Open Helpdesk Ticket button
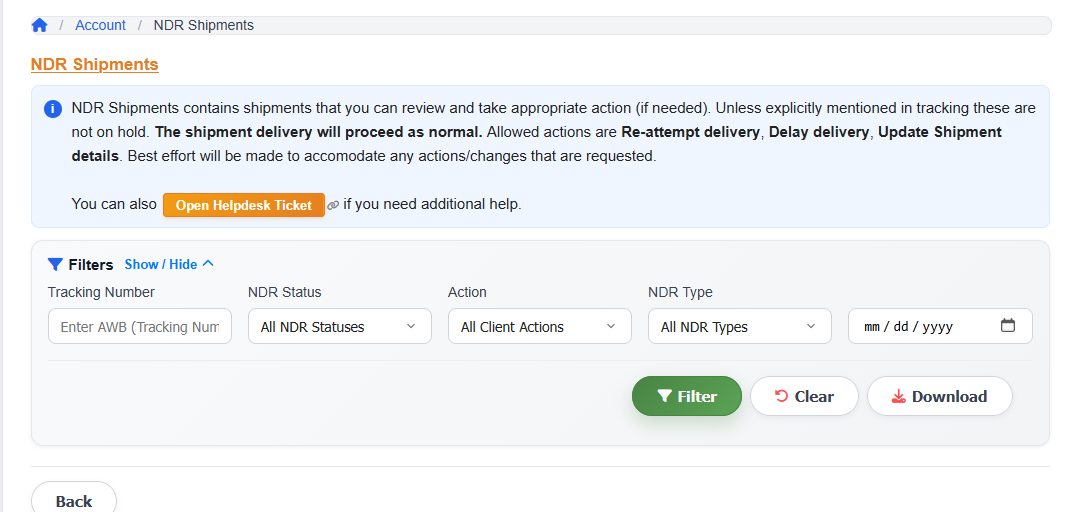1069x512 pixels. click(x=243, y=205)
